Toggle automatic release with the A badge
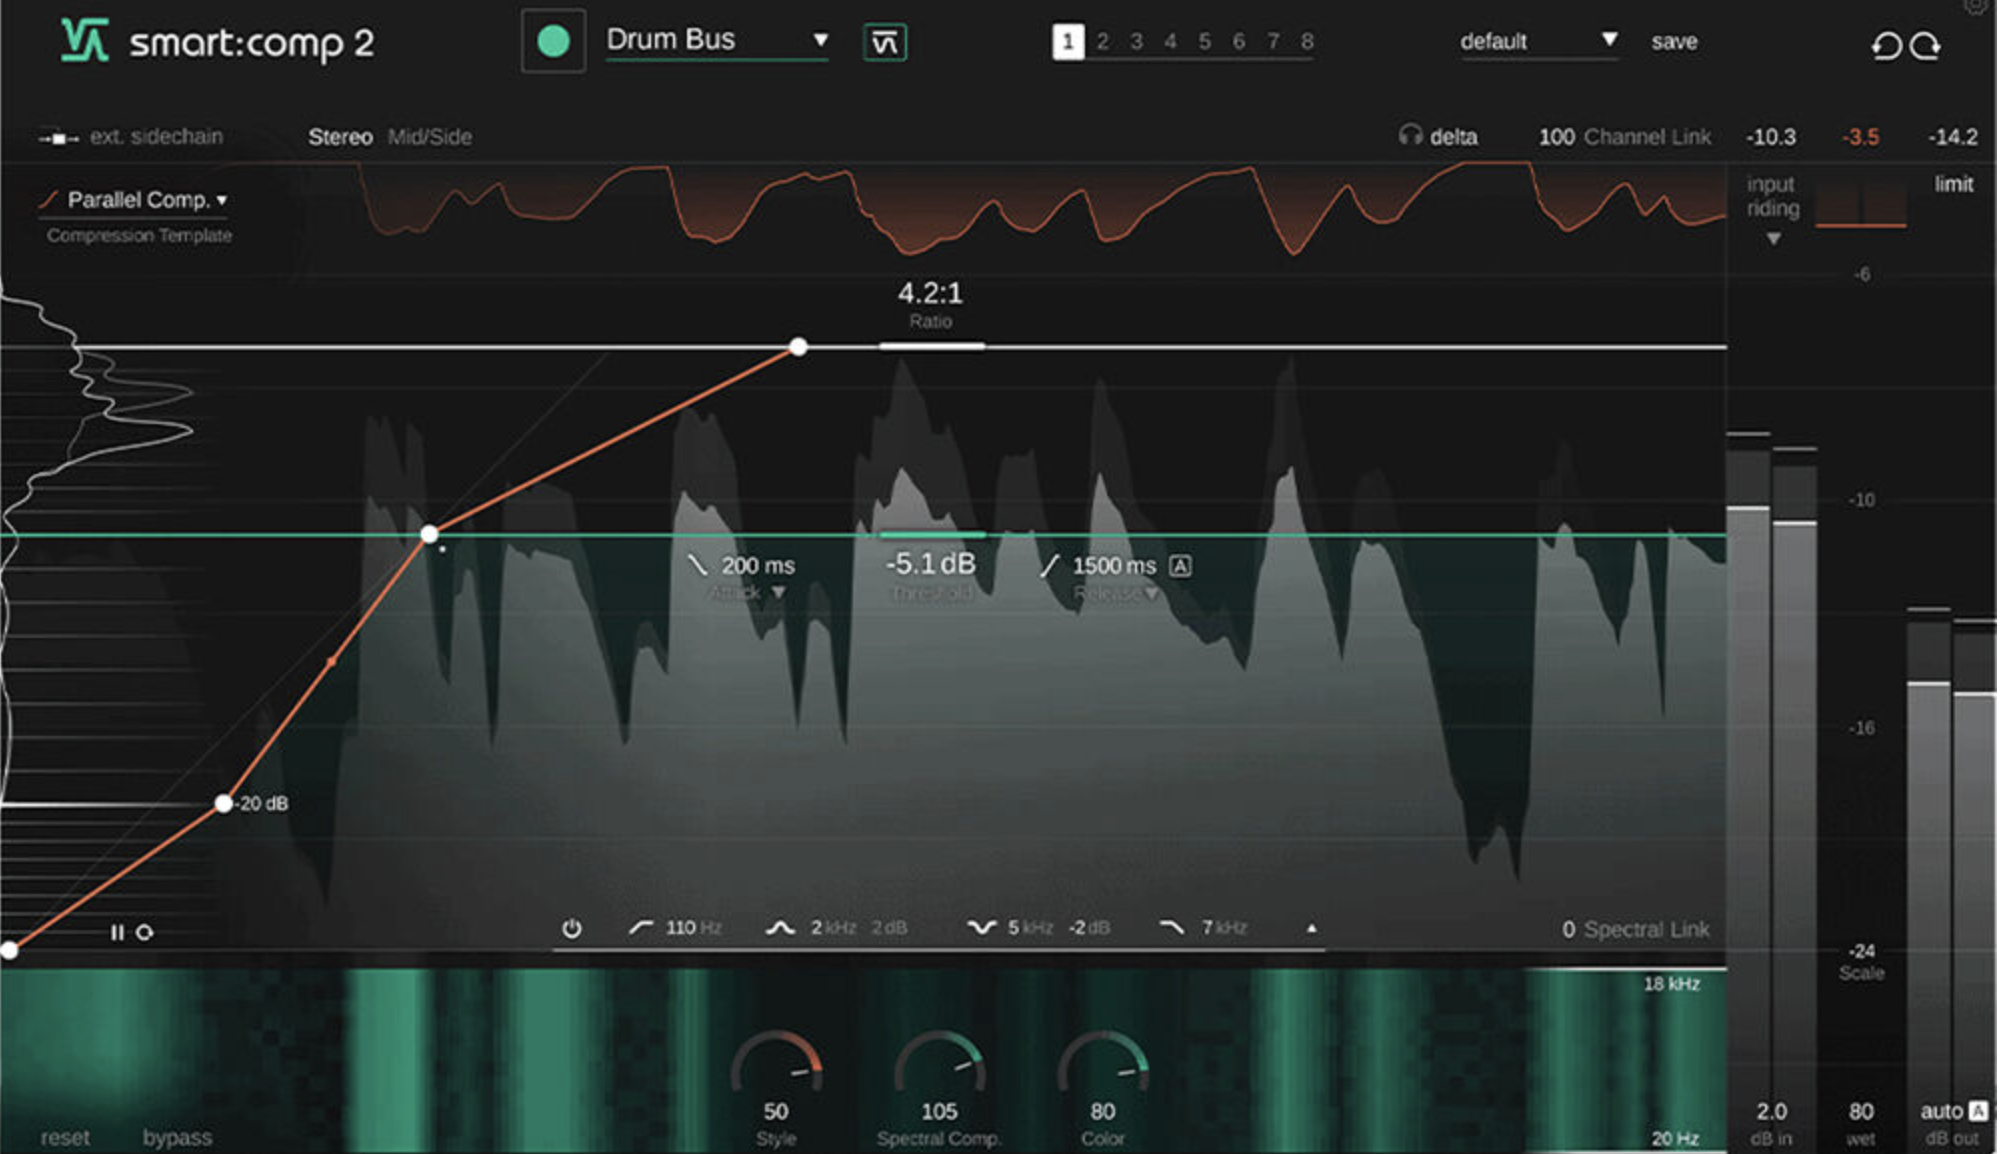Image resolution: width=2002 pixels, height=1154 pixels. tap(1183, 566)
